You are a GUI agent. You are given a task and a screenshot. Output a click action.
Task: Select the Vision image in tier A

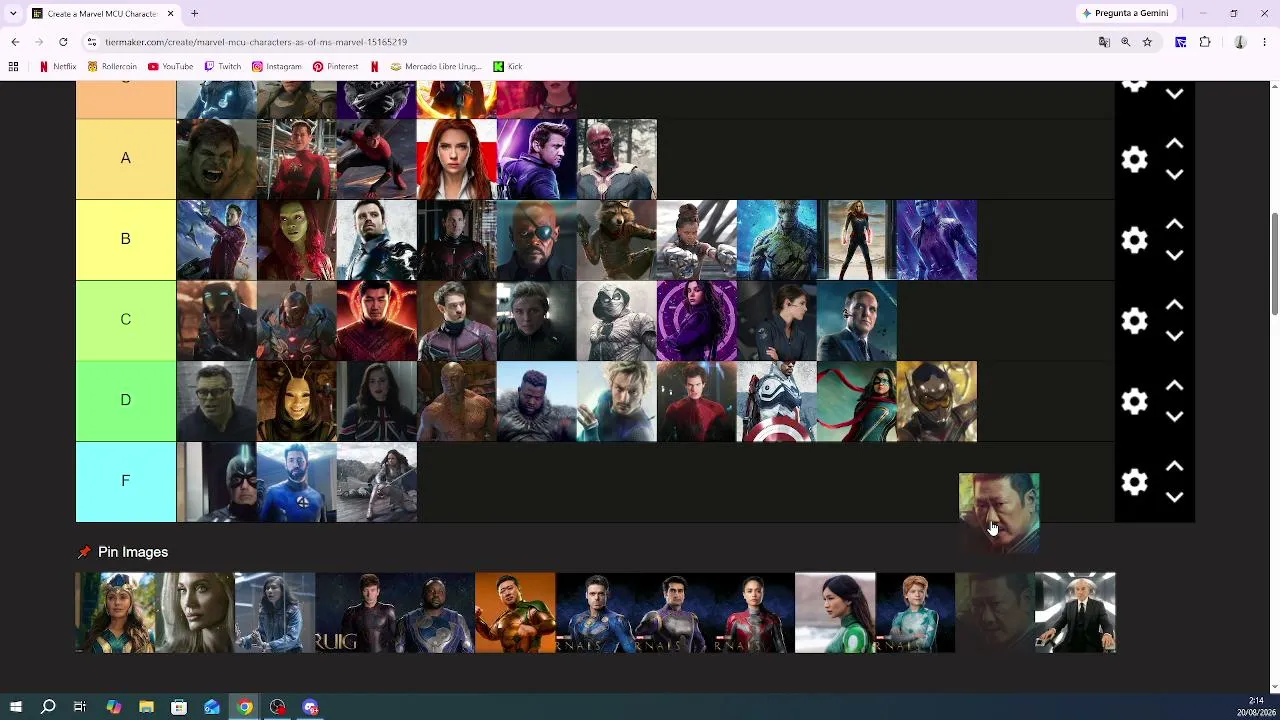coord(617,159)
